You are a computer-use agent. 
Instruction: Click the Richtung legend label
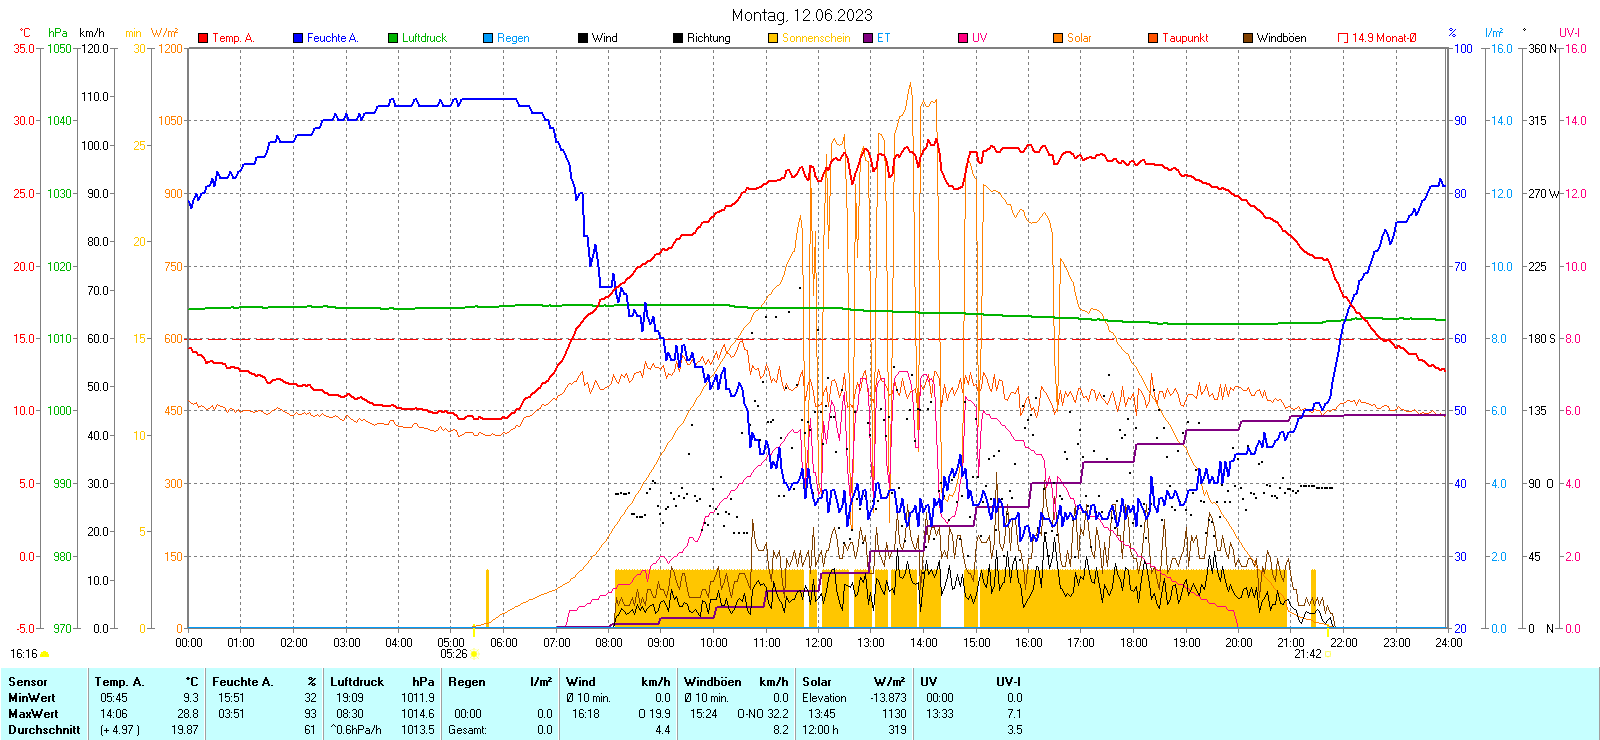click(708, 38)
